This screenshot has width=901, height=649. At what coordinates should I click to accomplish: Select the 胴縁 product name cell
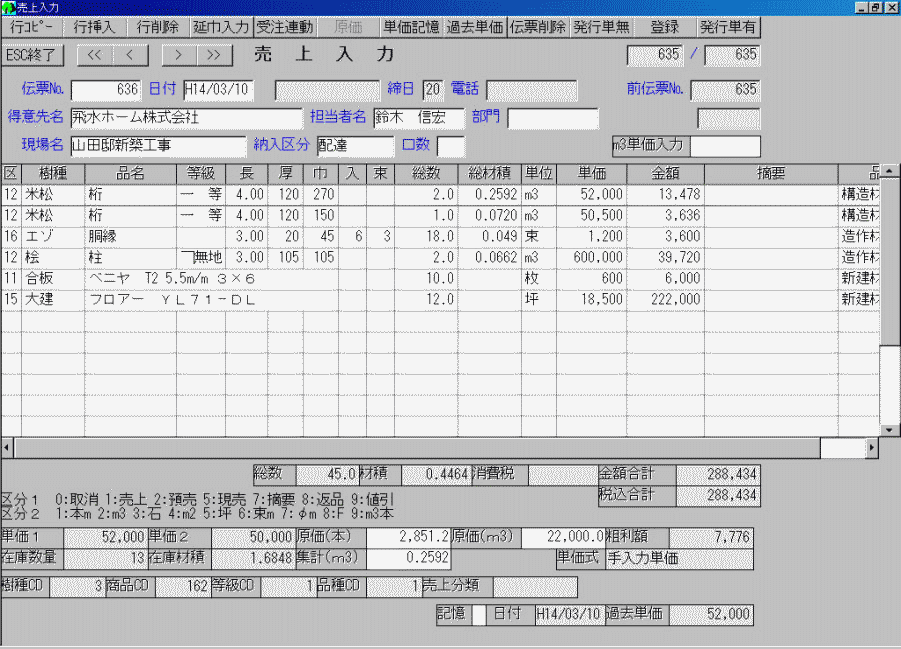pos(130,236)
